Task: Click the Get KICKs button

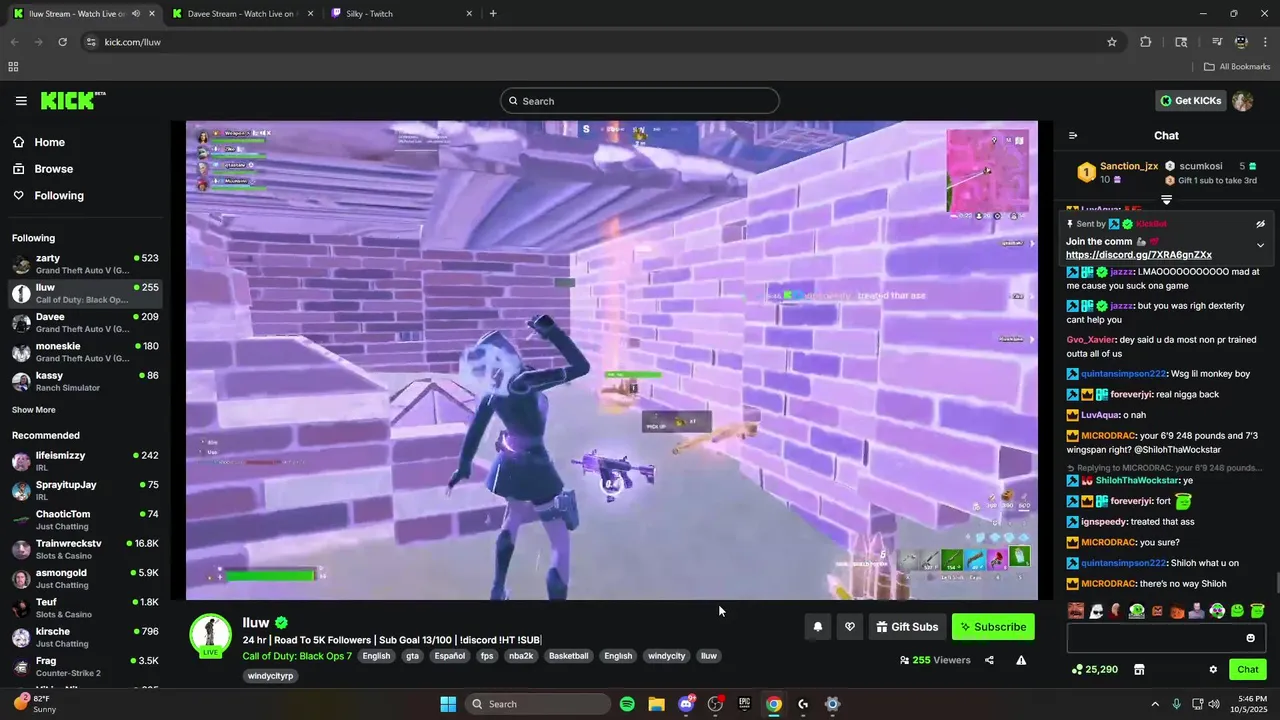Action: [1190, 101]
